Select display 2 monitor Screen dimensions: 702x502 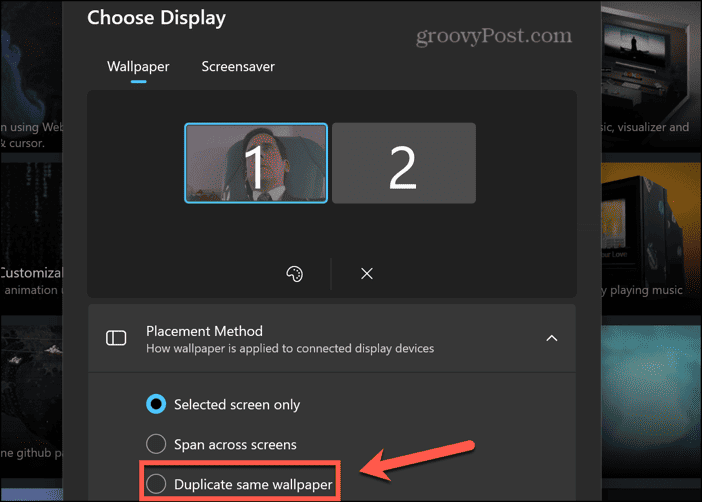404,163
